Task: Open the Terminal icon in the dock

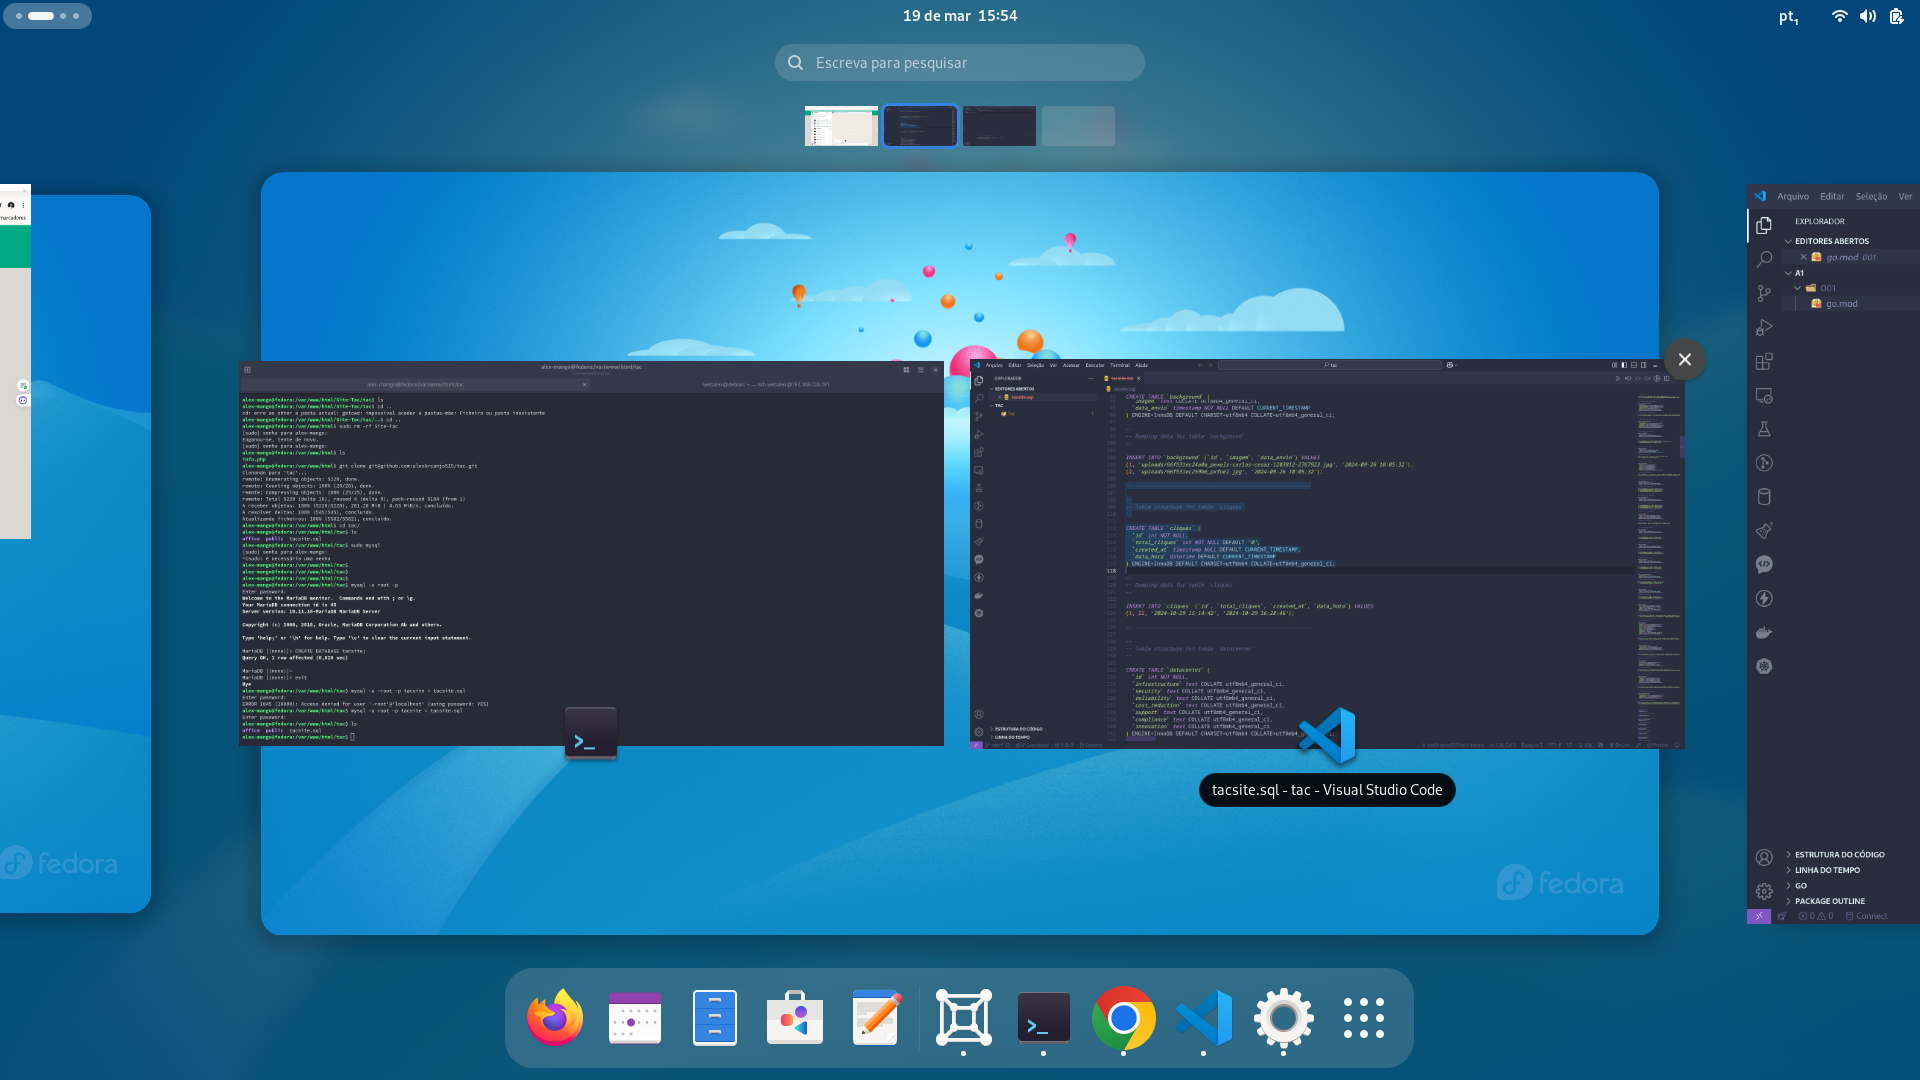Action: pyautogui.click(x=1044, y=1018)
